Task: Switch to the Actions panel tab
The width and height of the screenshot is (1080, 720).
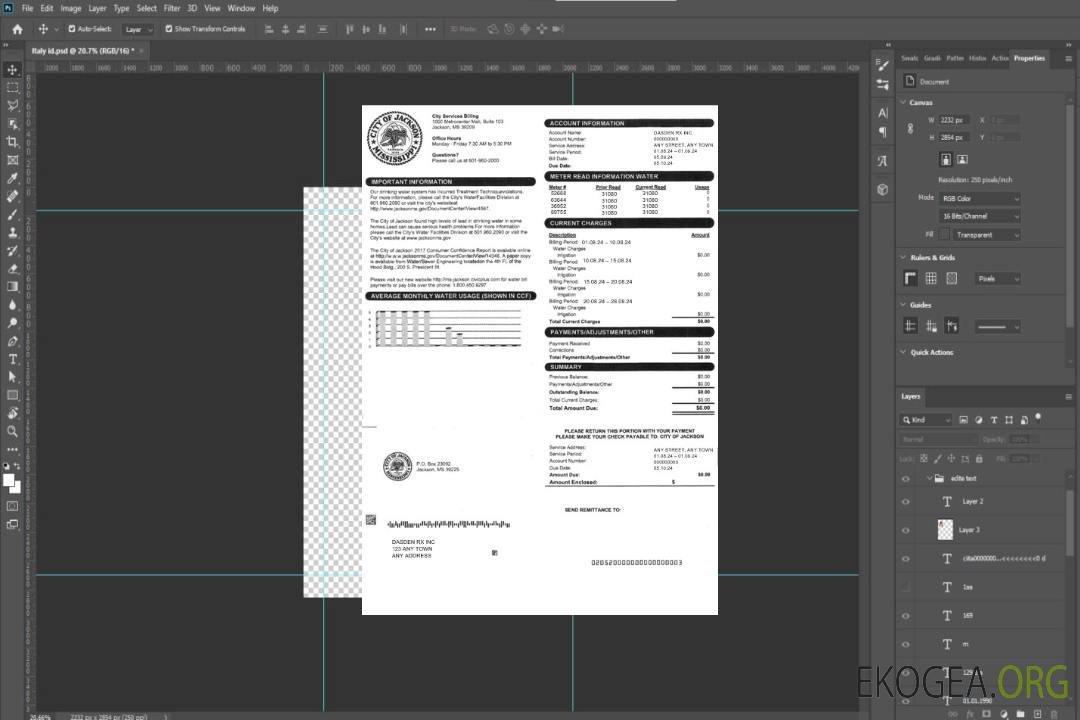Action: pos(999,59)
